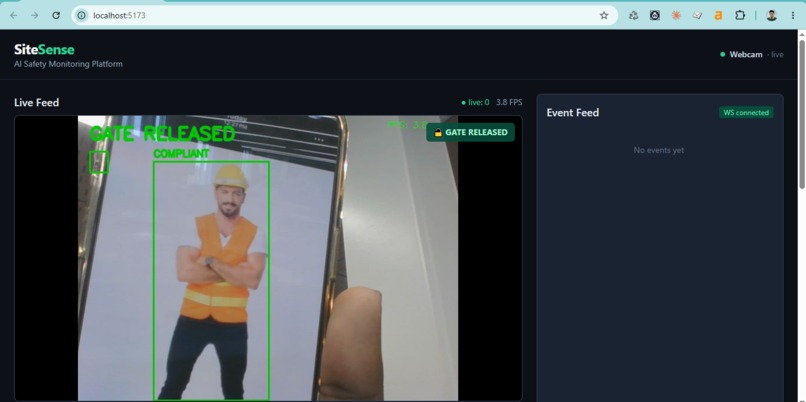Click the SiteSense logo

(44, 50)
